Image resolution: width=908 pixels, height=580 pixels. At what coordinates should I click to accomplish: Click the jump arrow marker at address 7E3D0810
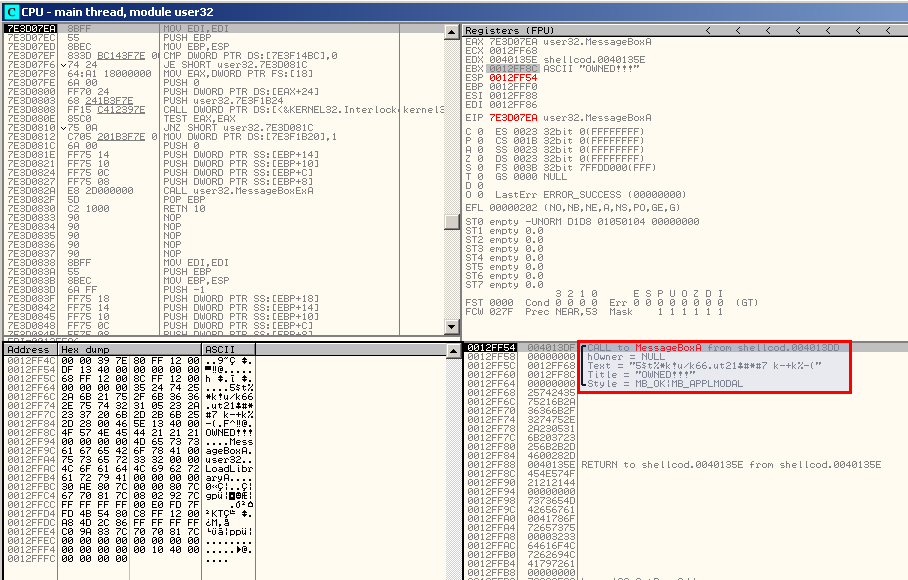63,128
